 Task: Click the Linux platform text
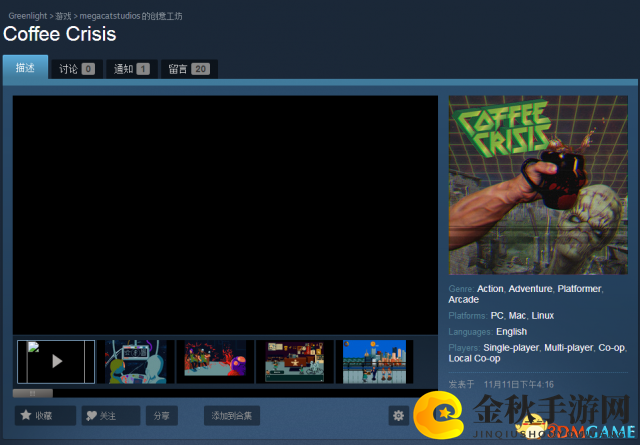[542, 316]
